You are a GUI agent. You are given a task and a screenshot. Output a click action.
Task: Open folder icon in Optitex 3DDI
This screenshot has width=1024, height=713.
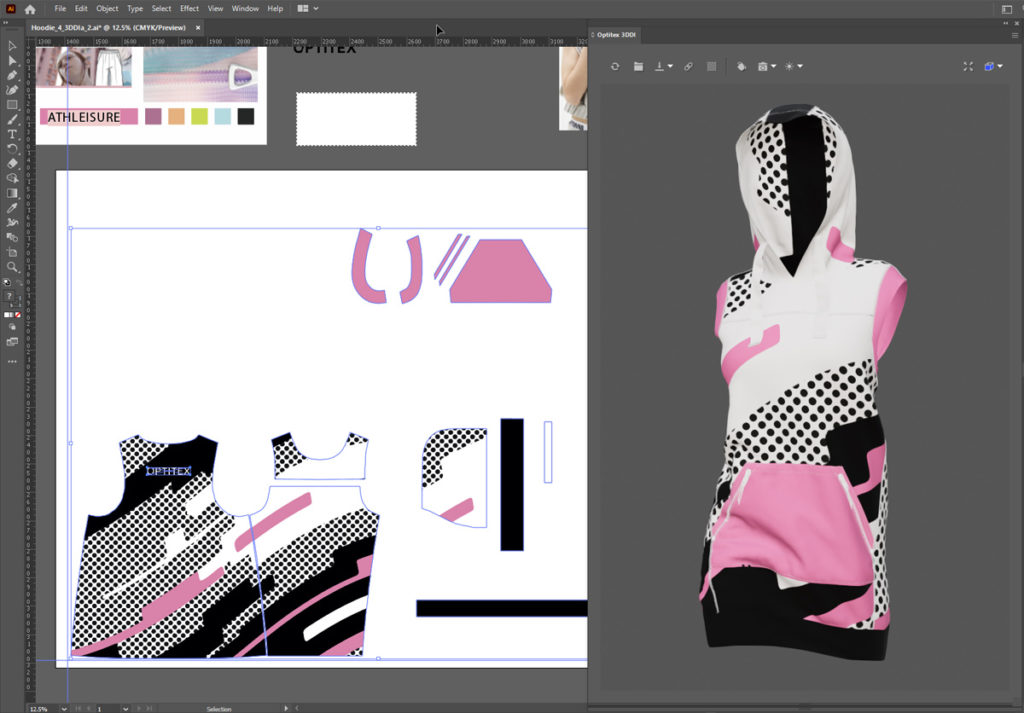point(638,66)
